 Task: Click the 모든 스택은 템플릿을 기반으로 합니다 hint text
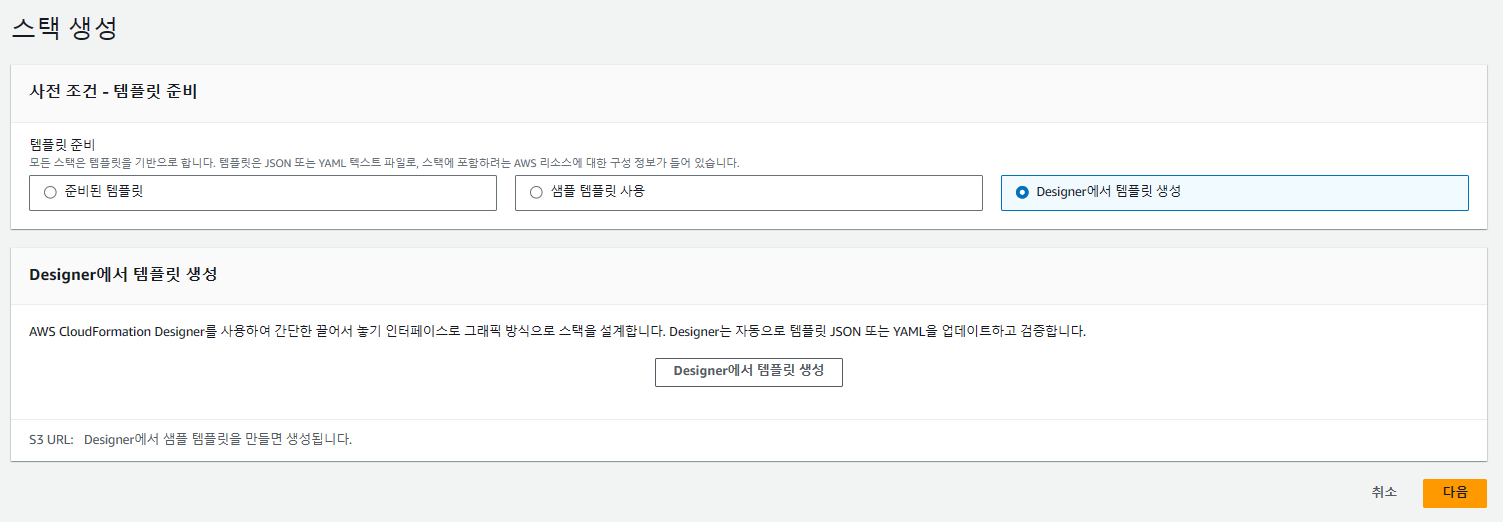tap(384, 162)
